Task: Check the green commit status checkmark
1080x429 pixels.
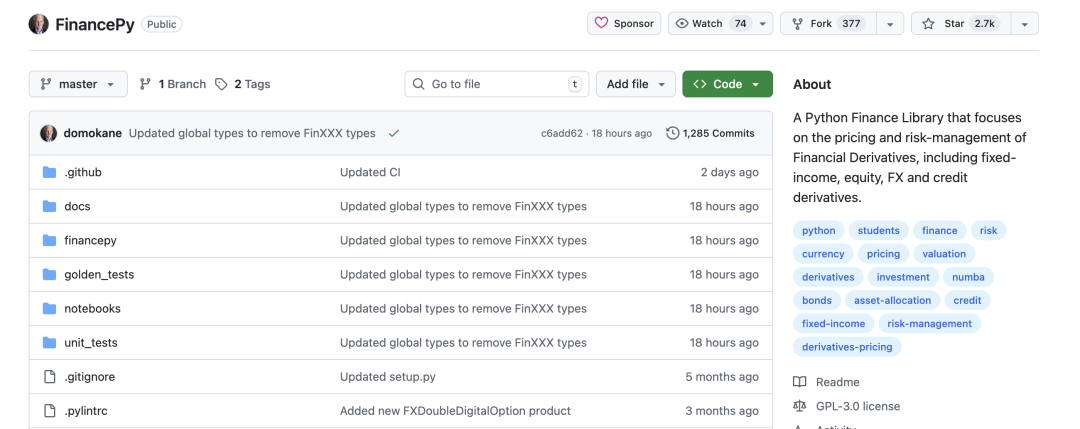Action: coord(393,133)
